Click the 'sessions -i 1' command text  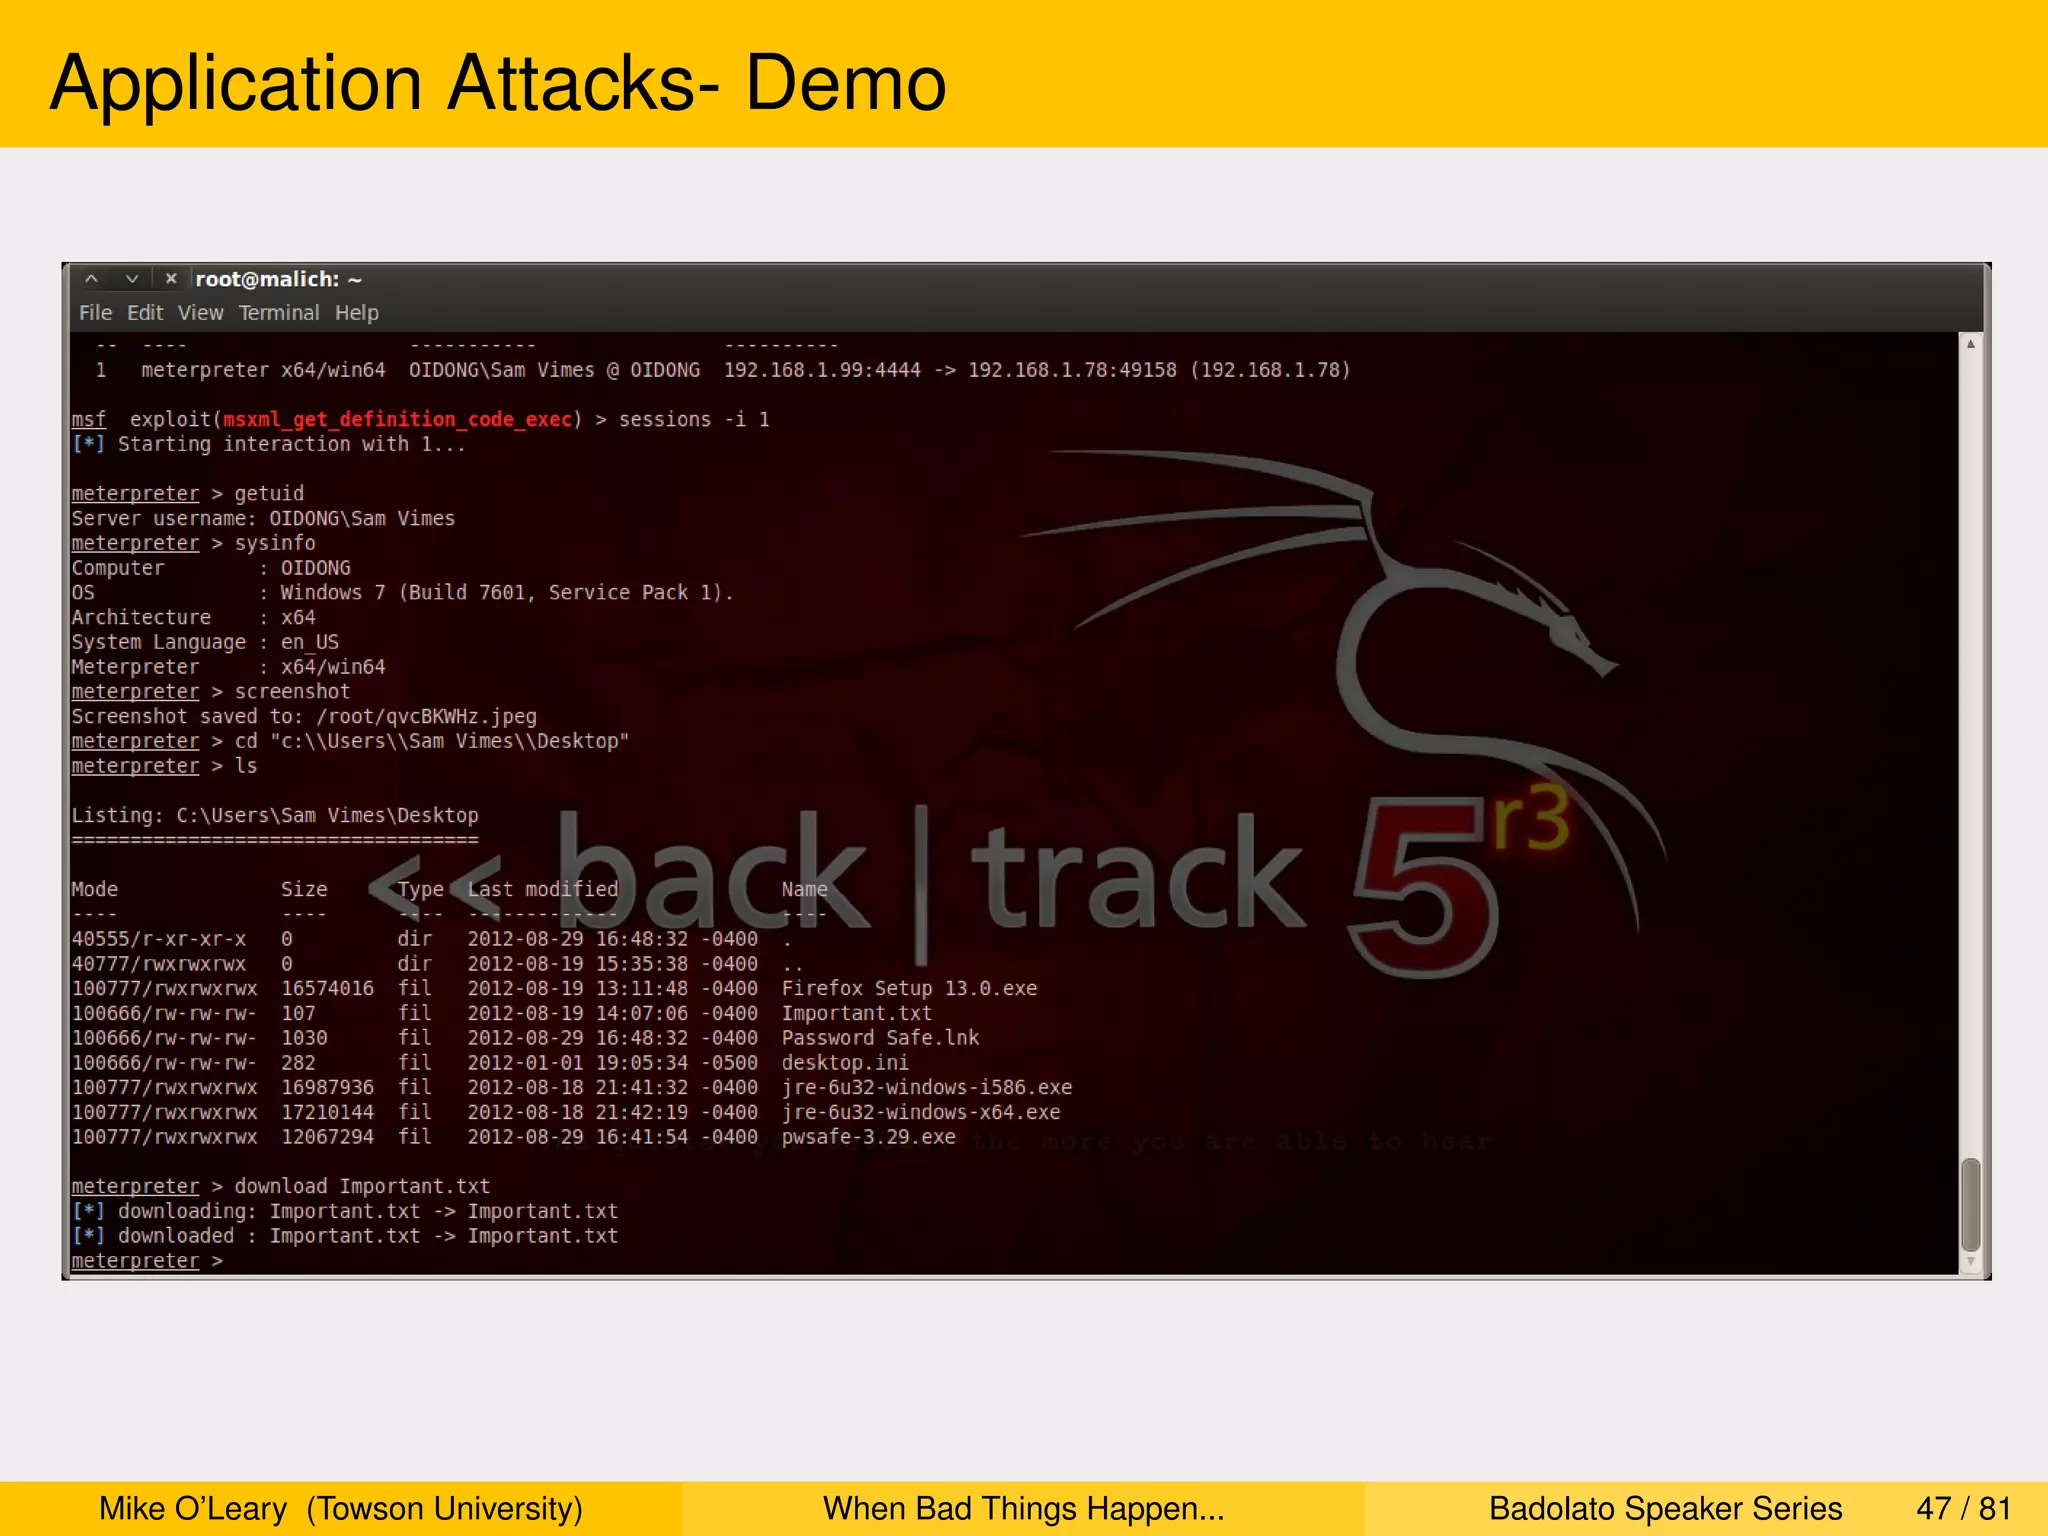click(694, 420)
